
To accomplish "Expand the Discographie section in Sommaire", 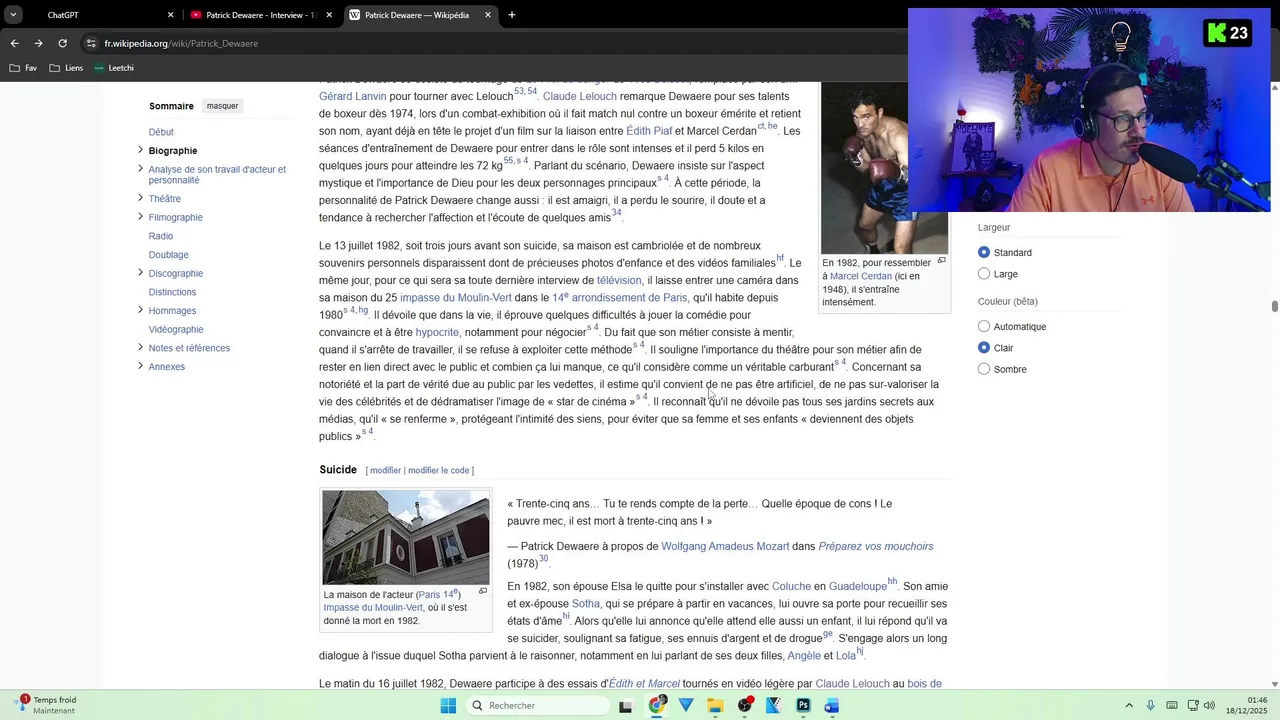I will pos(140,273).
